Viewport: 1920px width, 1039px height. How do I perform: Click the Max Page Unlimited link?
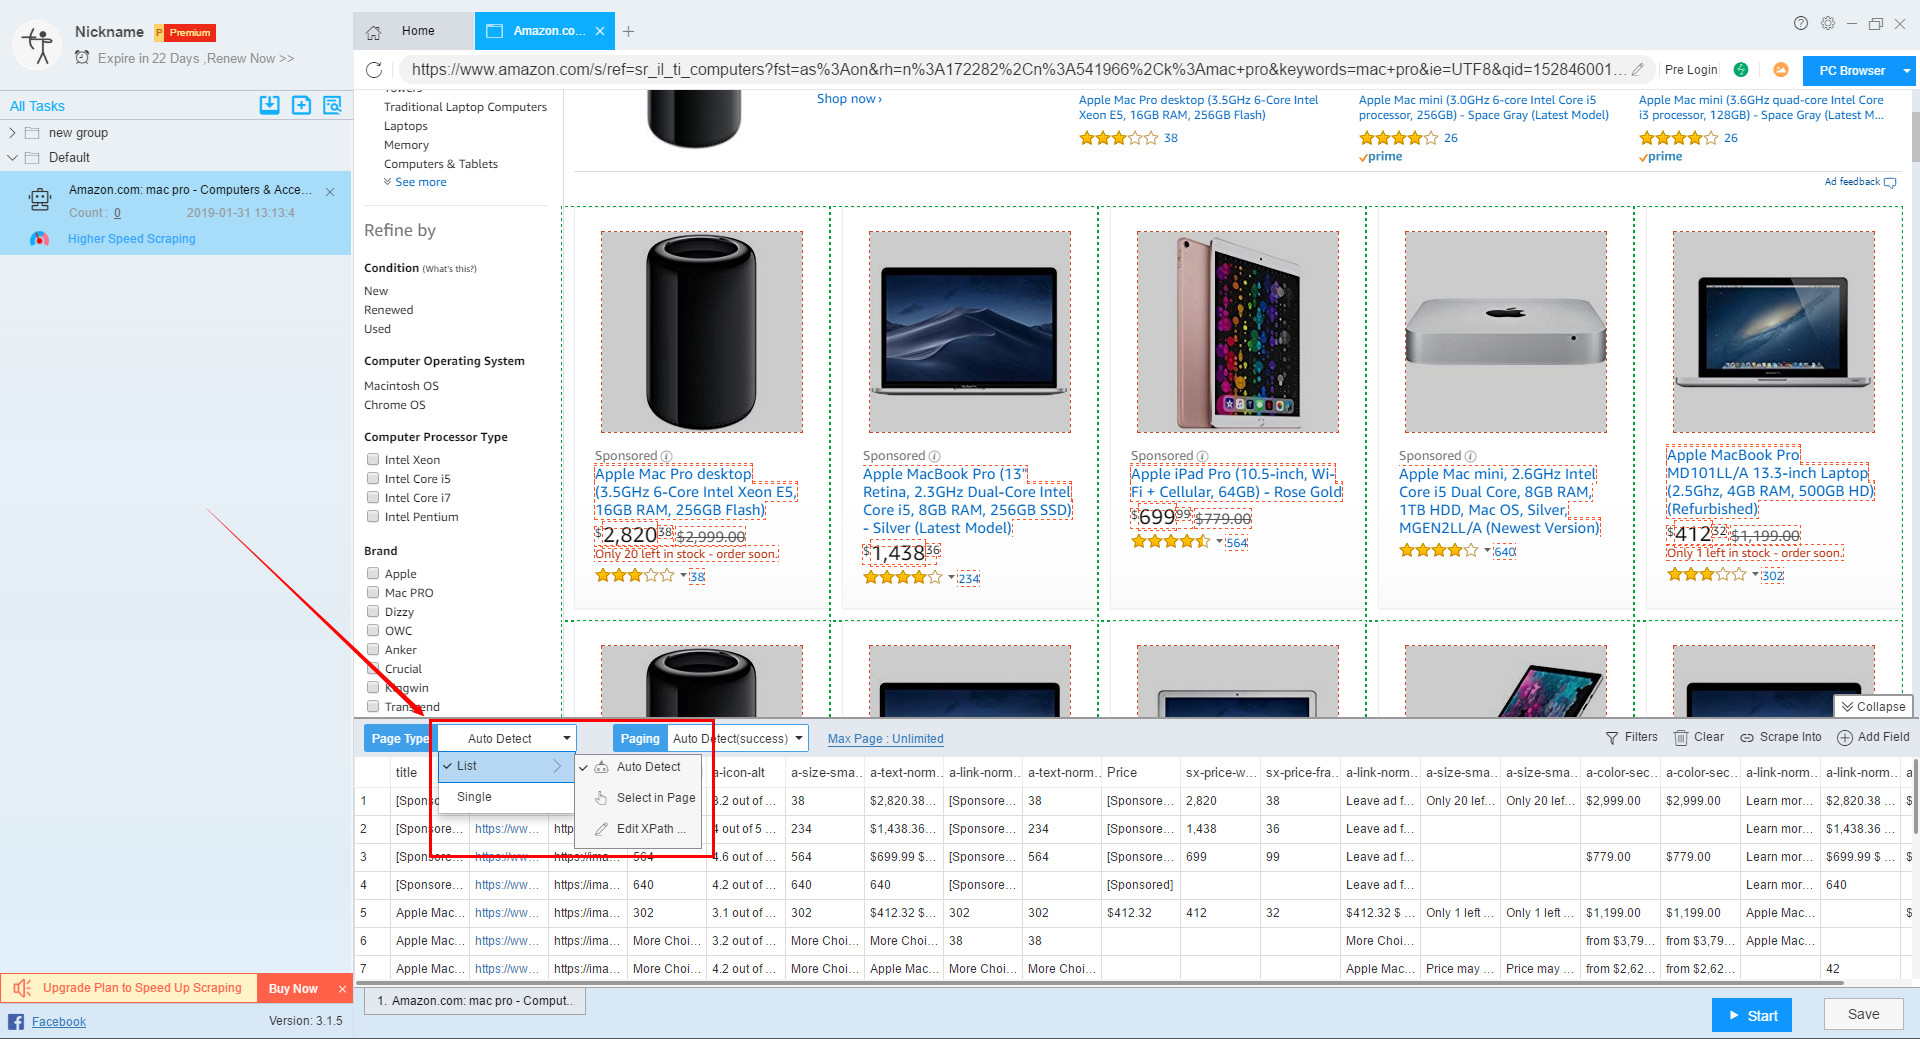885,739
